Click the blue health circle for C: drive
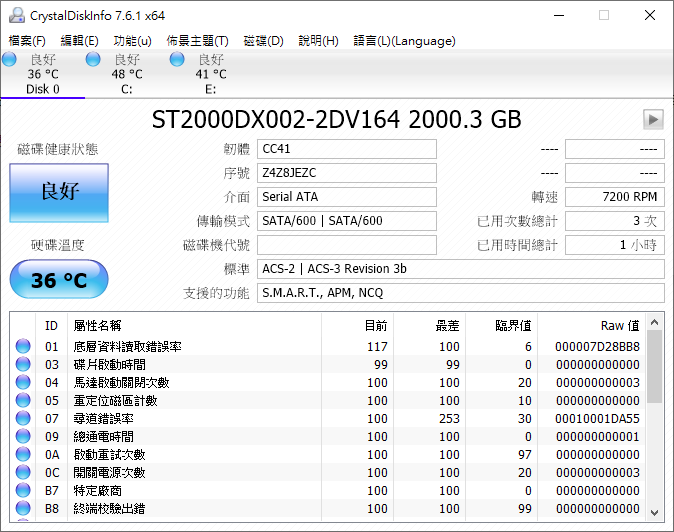The image size is (674, 532). tap(93, 59)
